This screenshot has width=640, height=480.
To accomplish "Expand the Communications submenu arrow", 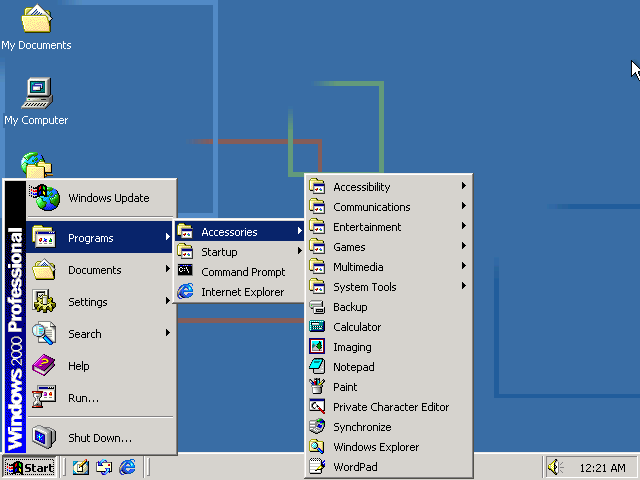I will [464, 206].
